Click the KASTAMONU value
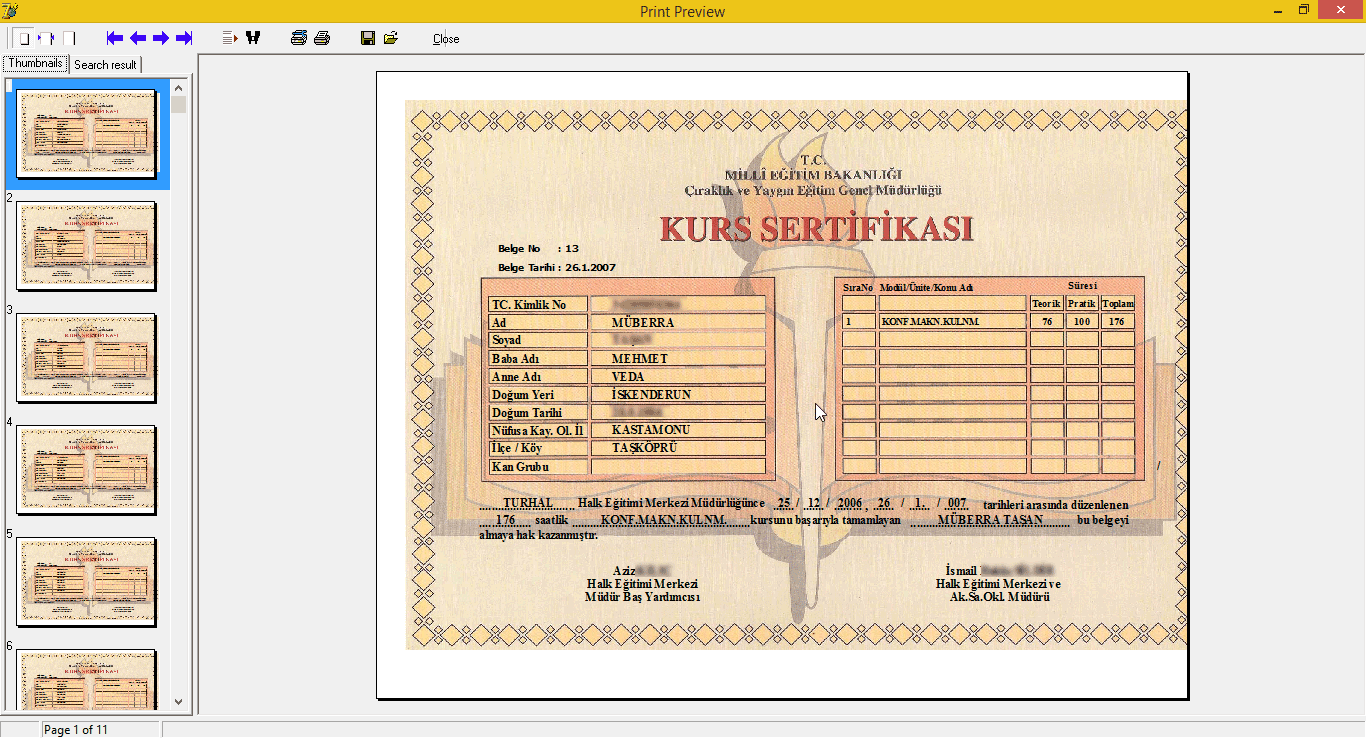The height and width of the screenshot is (738, 1366). coord(651,430)
